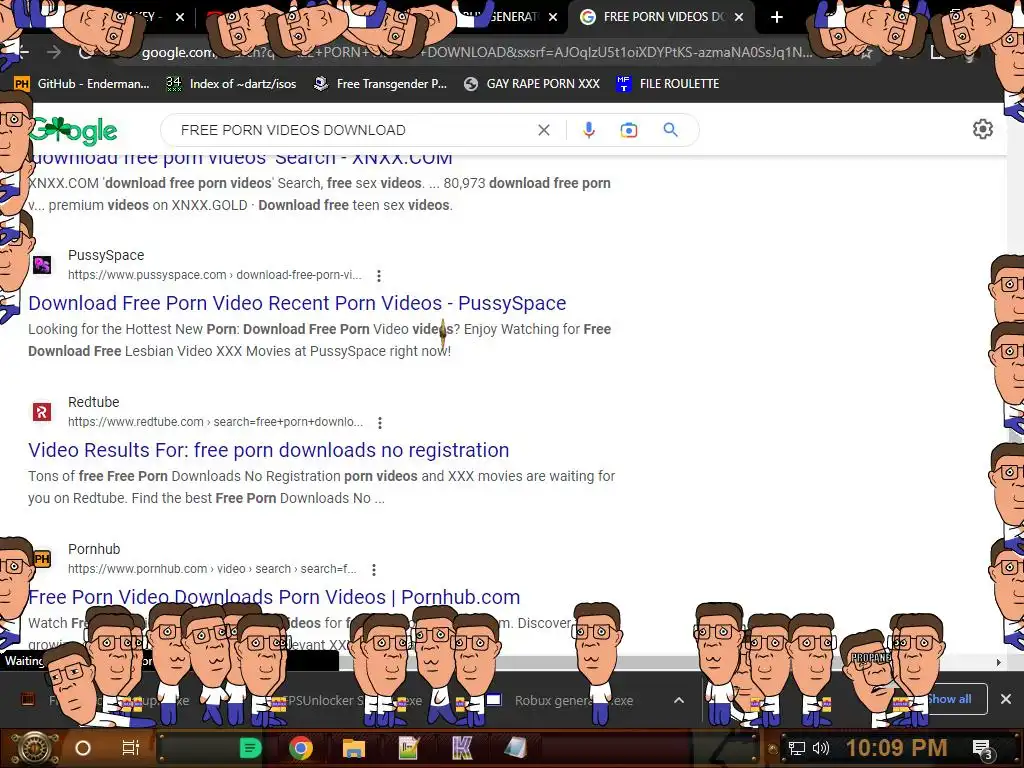Click the browser forward arrow
1024x768 pixels.
click(x=54, y=52)
